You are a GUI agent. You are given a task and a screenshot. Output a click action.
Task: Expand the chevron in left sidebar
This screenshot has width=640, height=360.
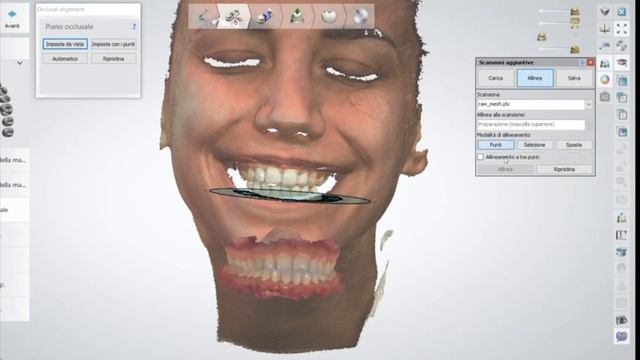pyautogui.click(x=20, y=63)
